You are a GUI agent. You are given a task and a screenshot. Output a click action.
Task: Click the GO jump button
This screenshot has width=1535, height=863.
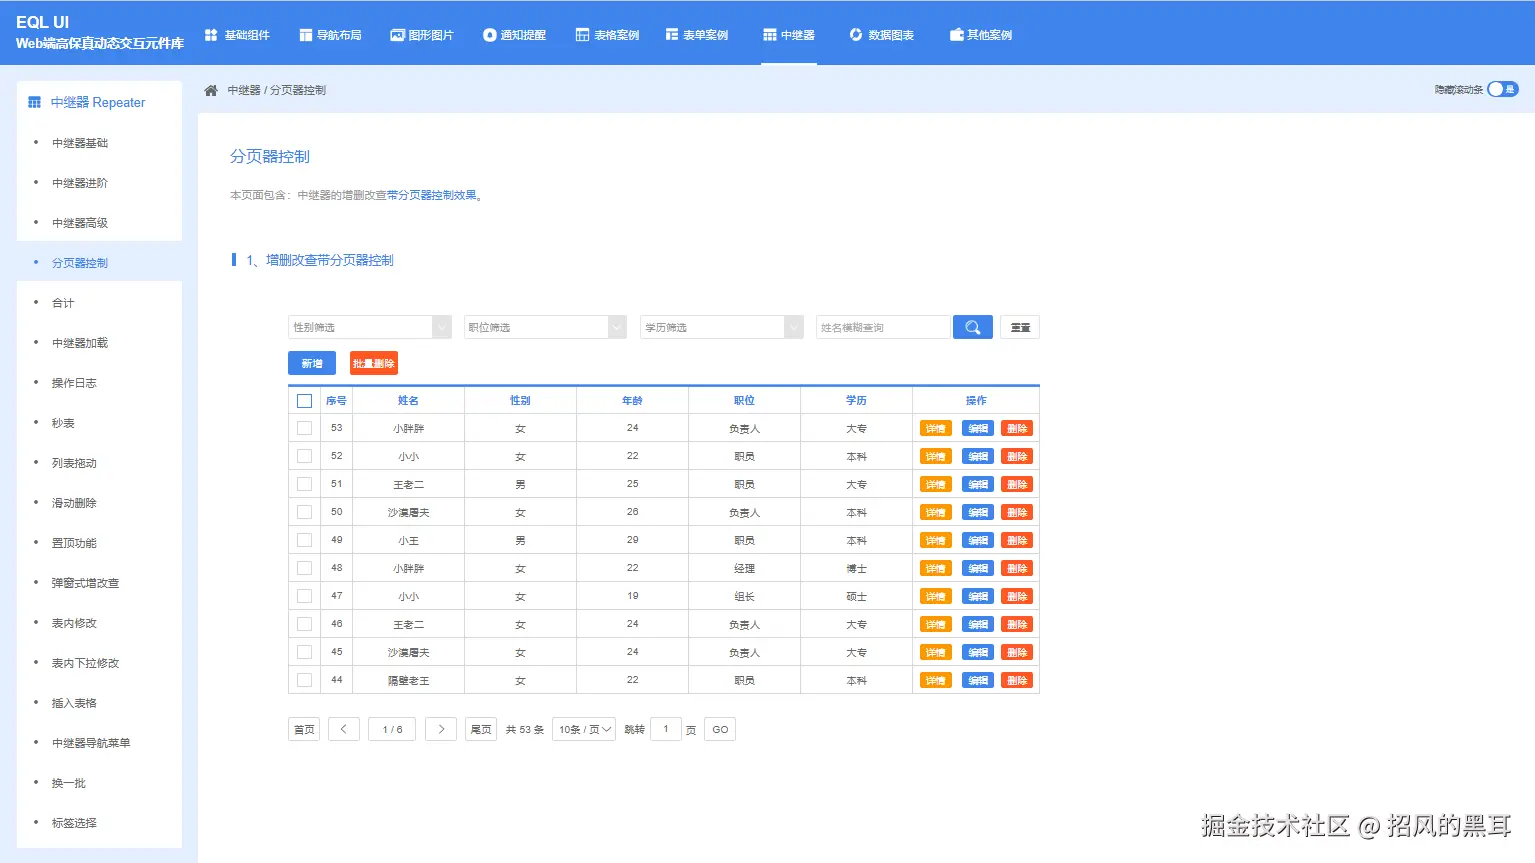[x=720, y=729]
